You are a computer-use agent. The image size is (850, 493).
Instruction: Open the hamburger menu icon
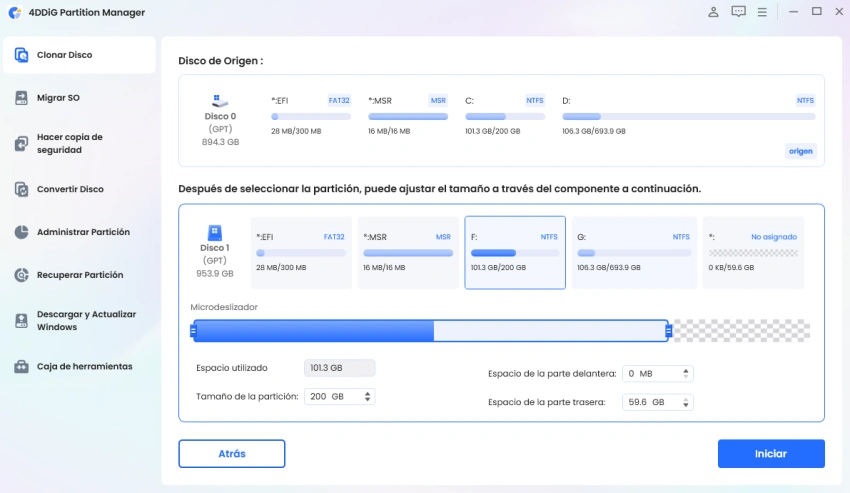(762, 11)
